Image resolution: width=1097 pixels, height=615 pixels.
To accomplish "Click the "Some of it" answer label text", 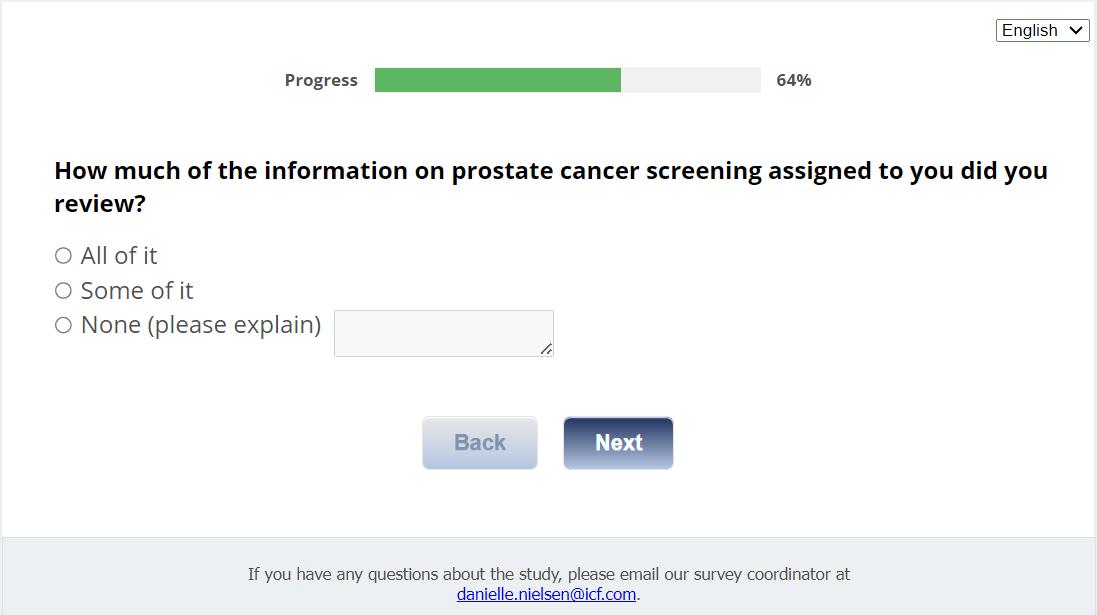I will tap(137, 291).
